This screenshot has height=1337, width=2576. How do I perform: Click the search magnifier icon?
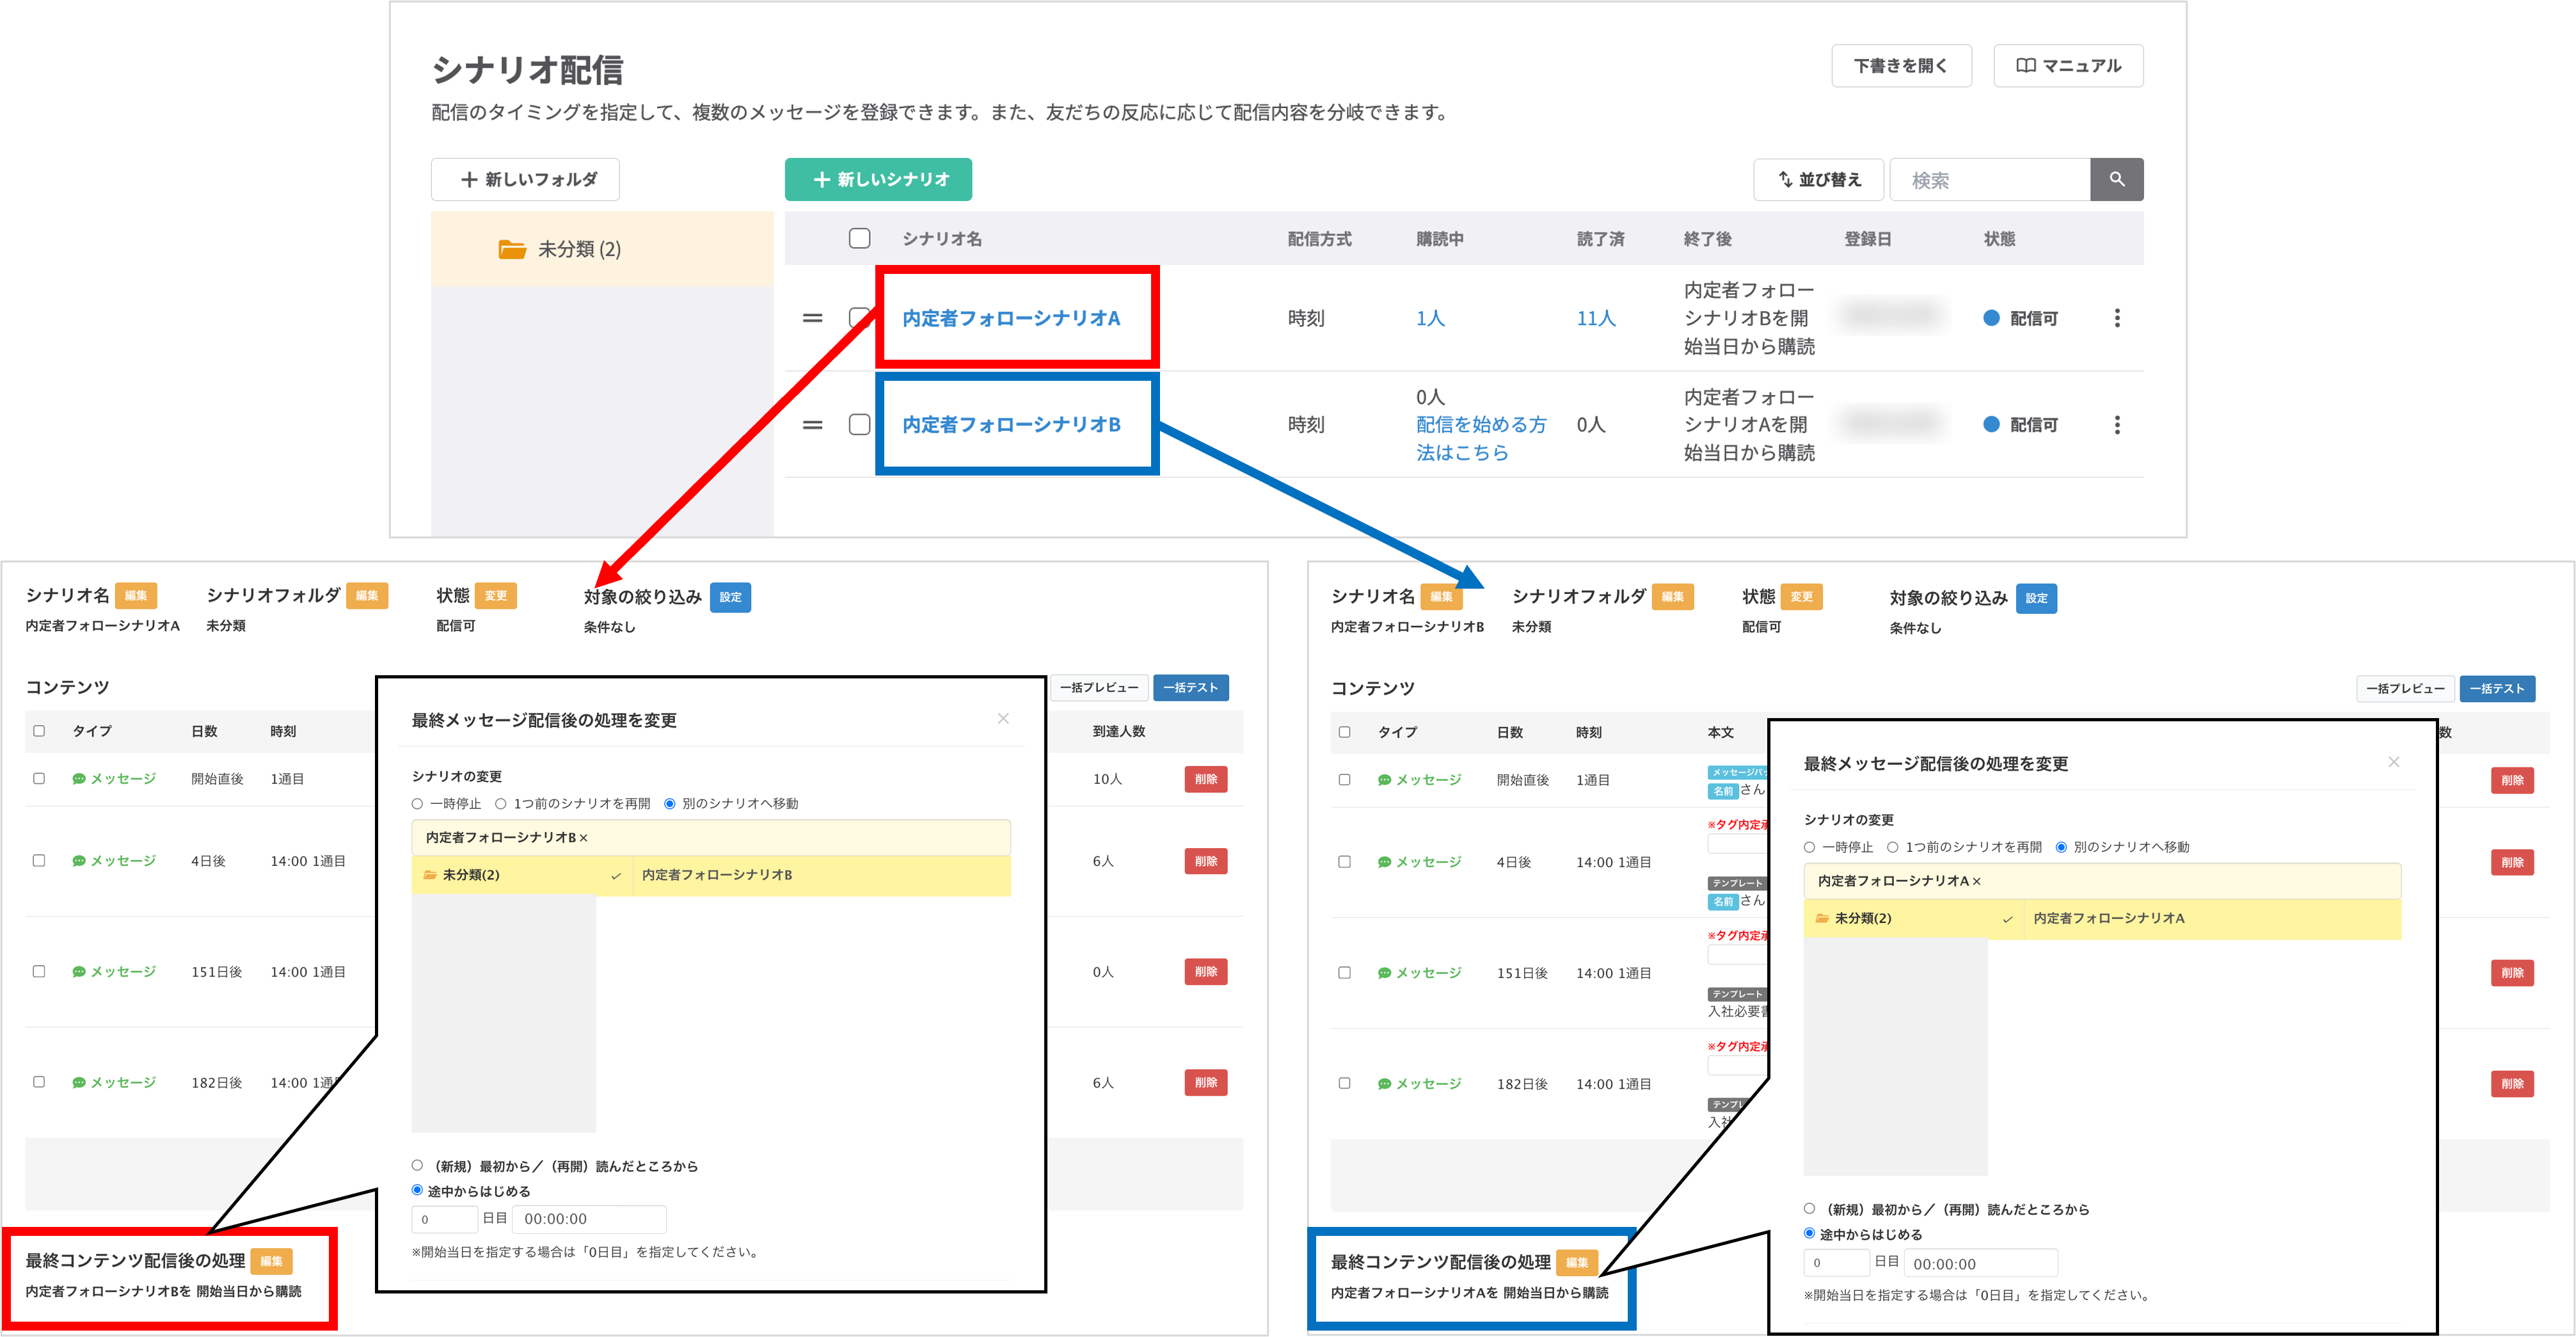pyautogui.click(x=2118, y=179)
